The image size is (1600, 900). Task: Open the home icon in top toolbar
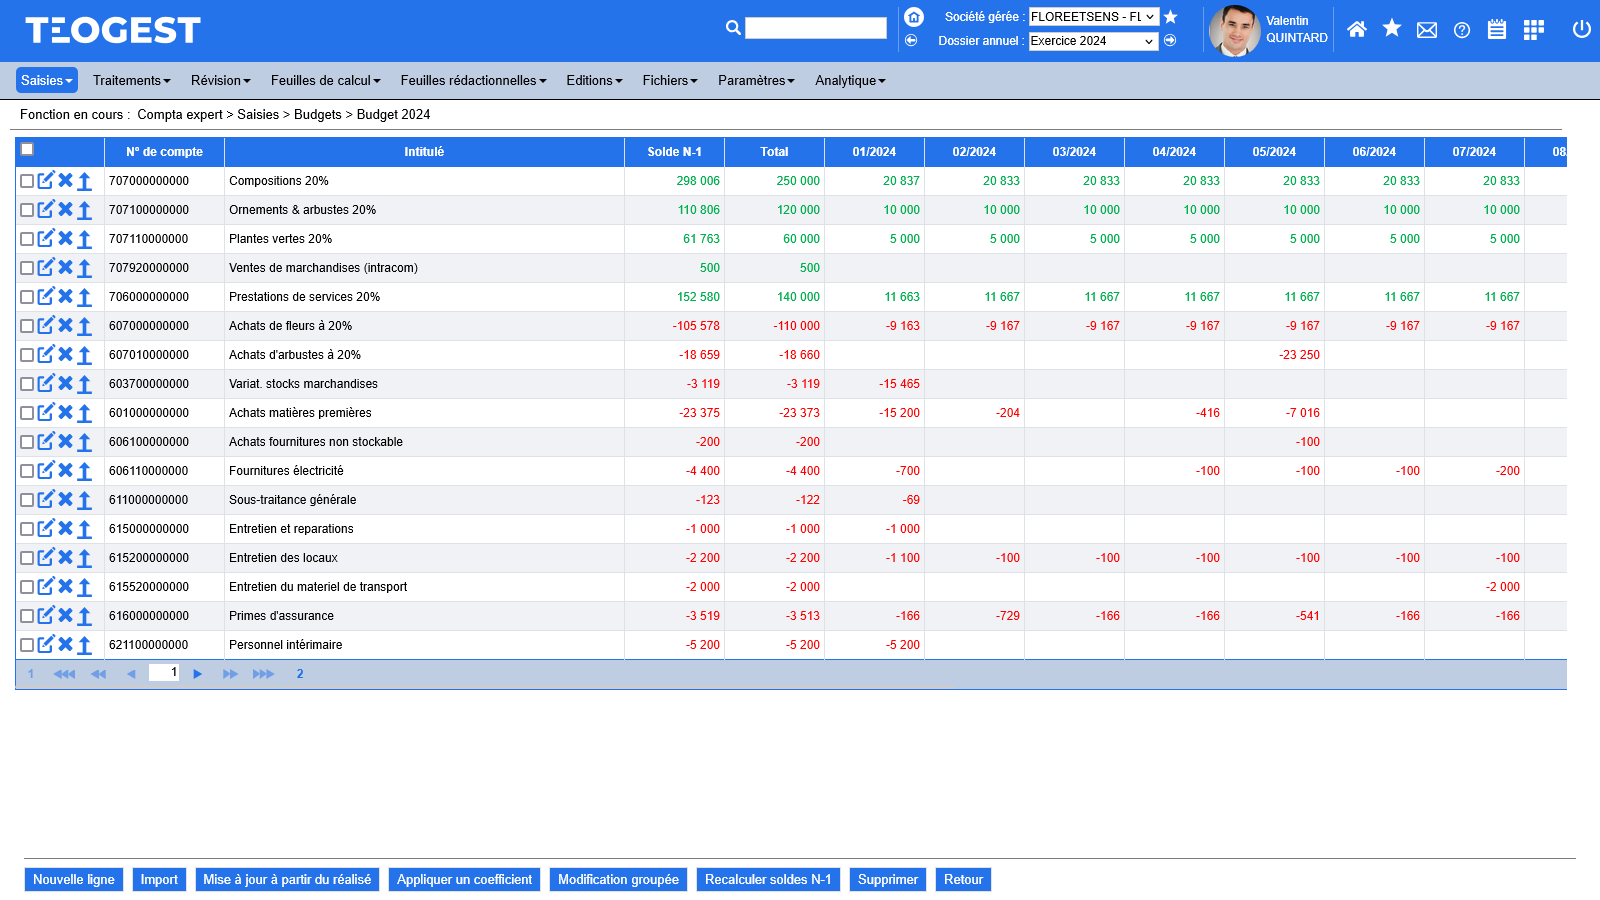pos(1357,30)
